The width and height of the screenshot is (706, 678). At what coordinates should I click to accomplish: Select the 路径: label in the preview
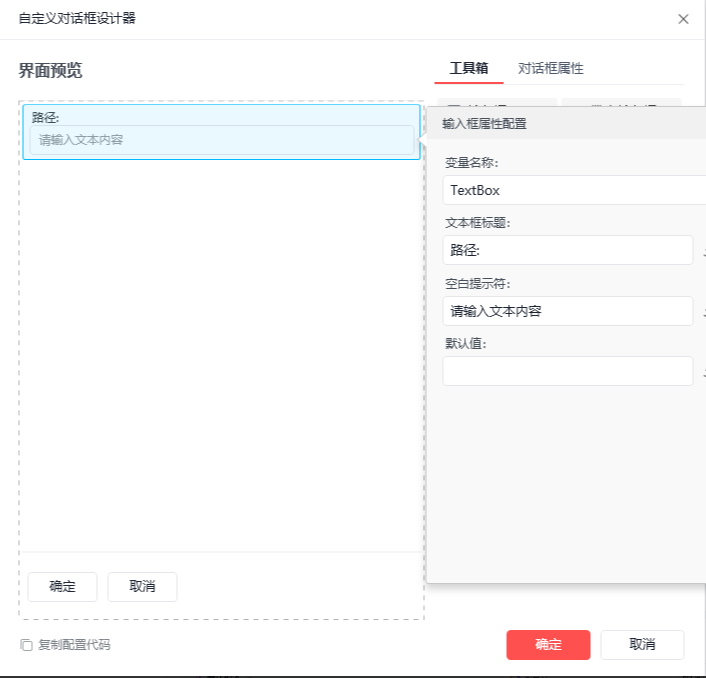[45, 118]
